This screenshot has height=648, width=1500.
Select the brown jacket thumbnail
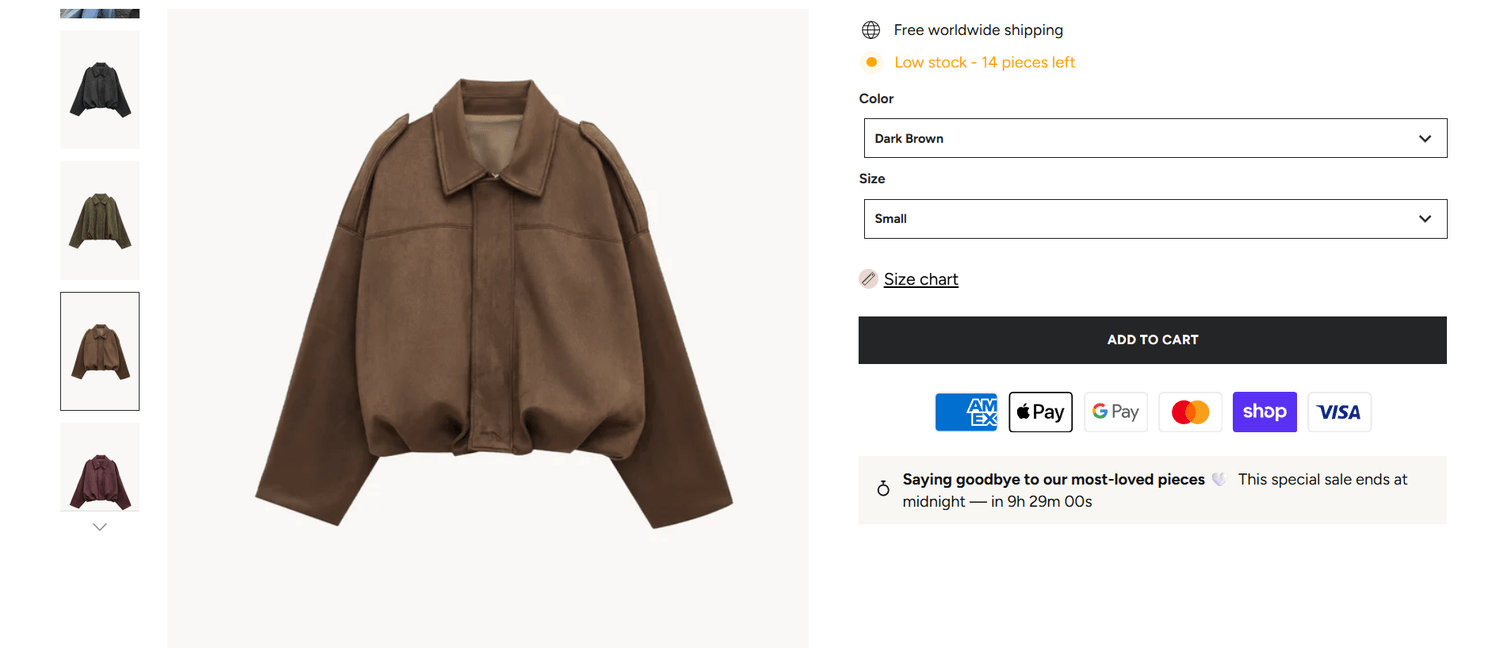pyautogui.click(x=100, y=351)
